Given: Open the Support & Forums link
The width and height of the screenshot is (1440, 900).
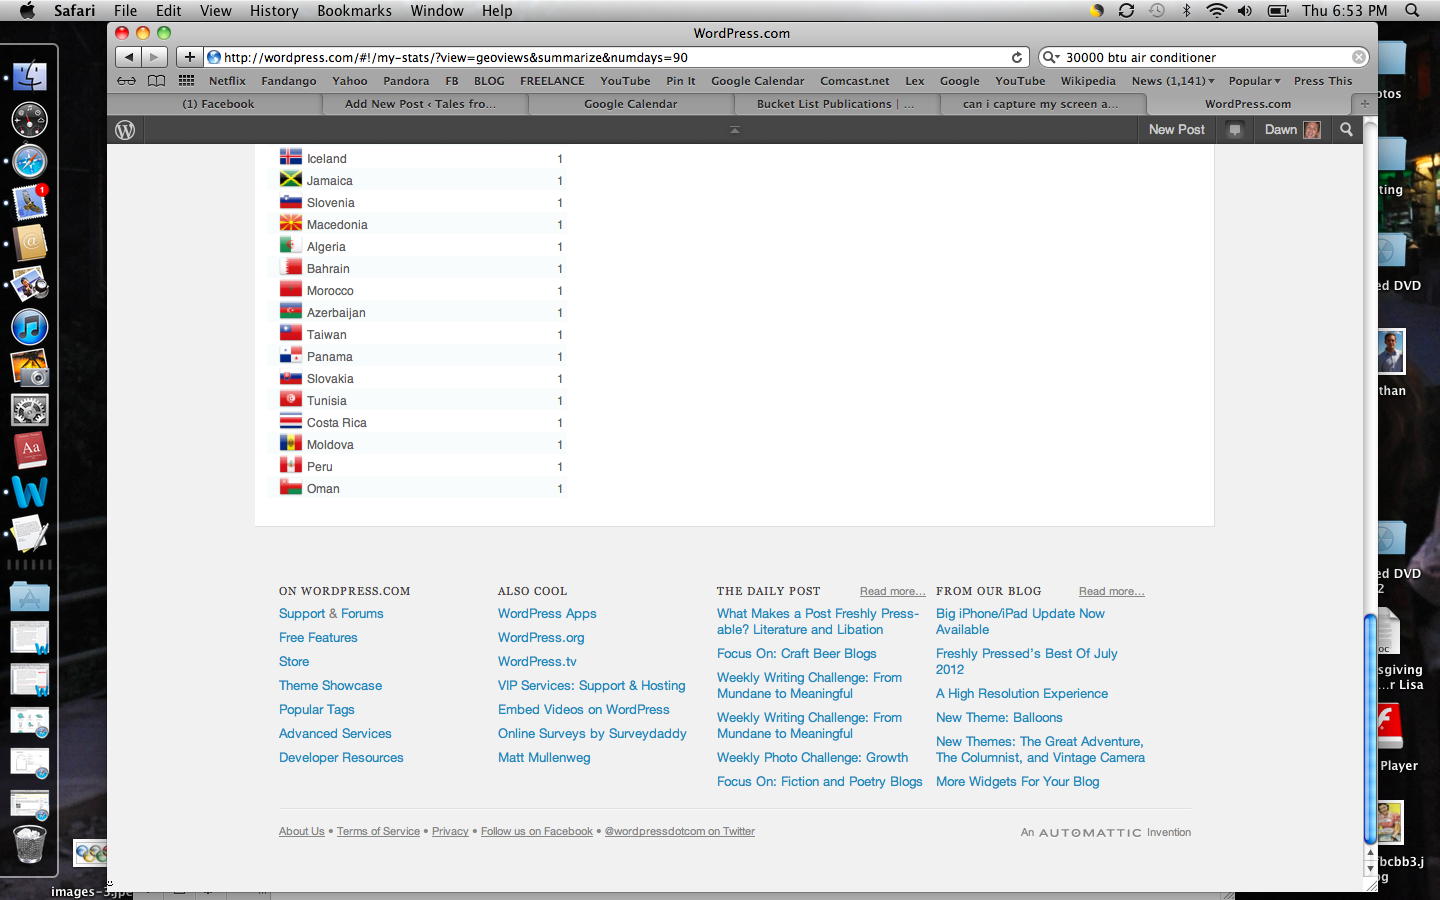Looking at the screenshot, I should click(331, 614).
